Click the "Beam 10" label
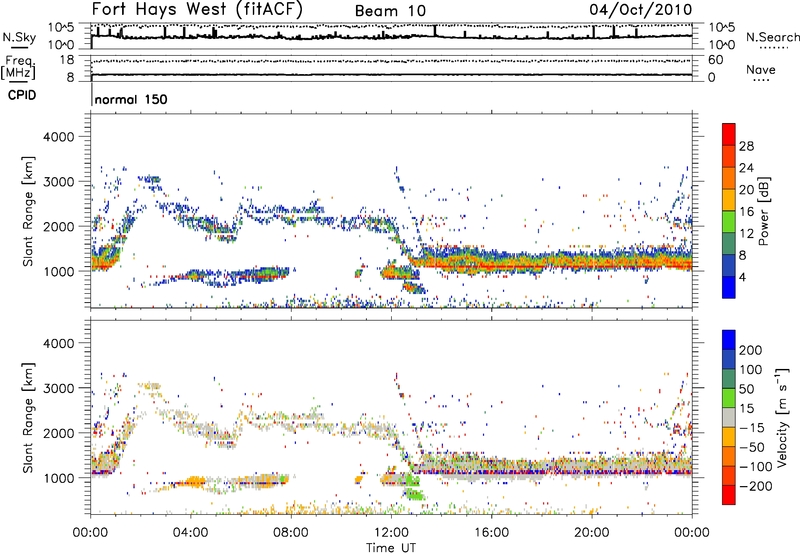This screenshot has width=800, height=554. coord(390,11)
